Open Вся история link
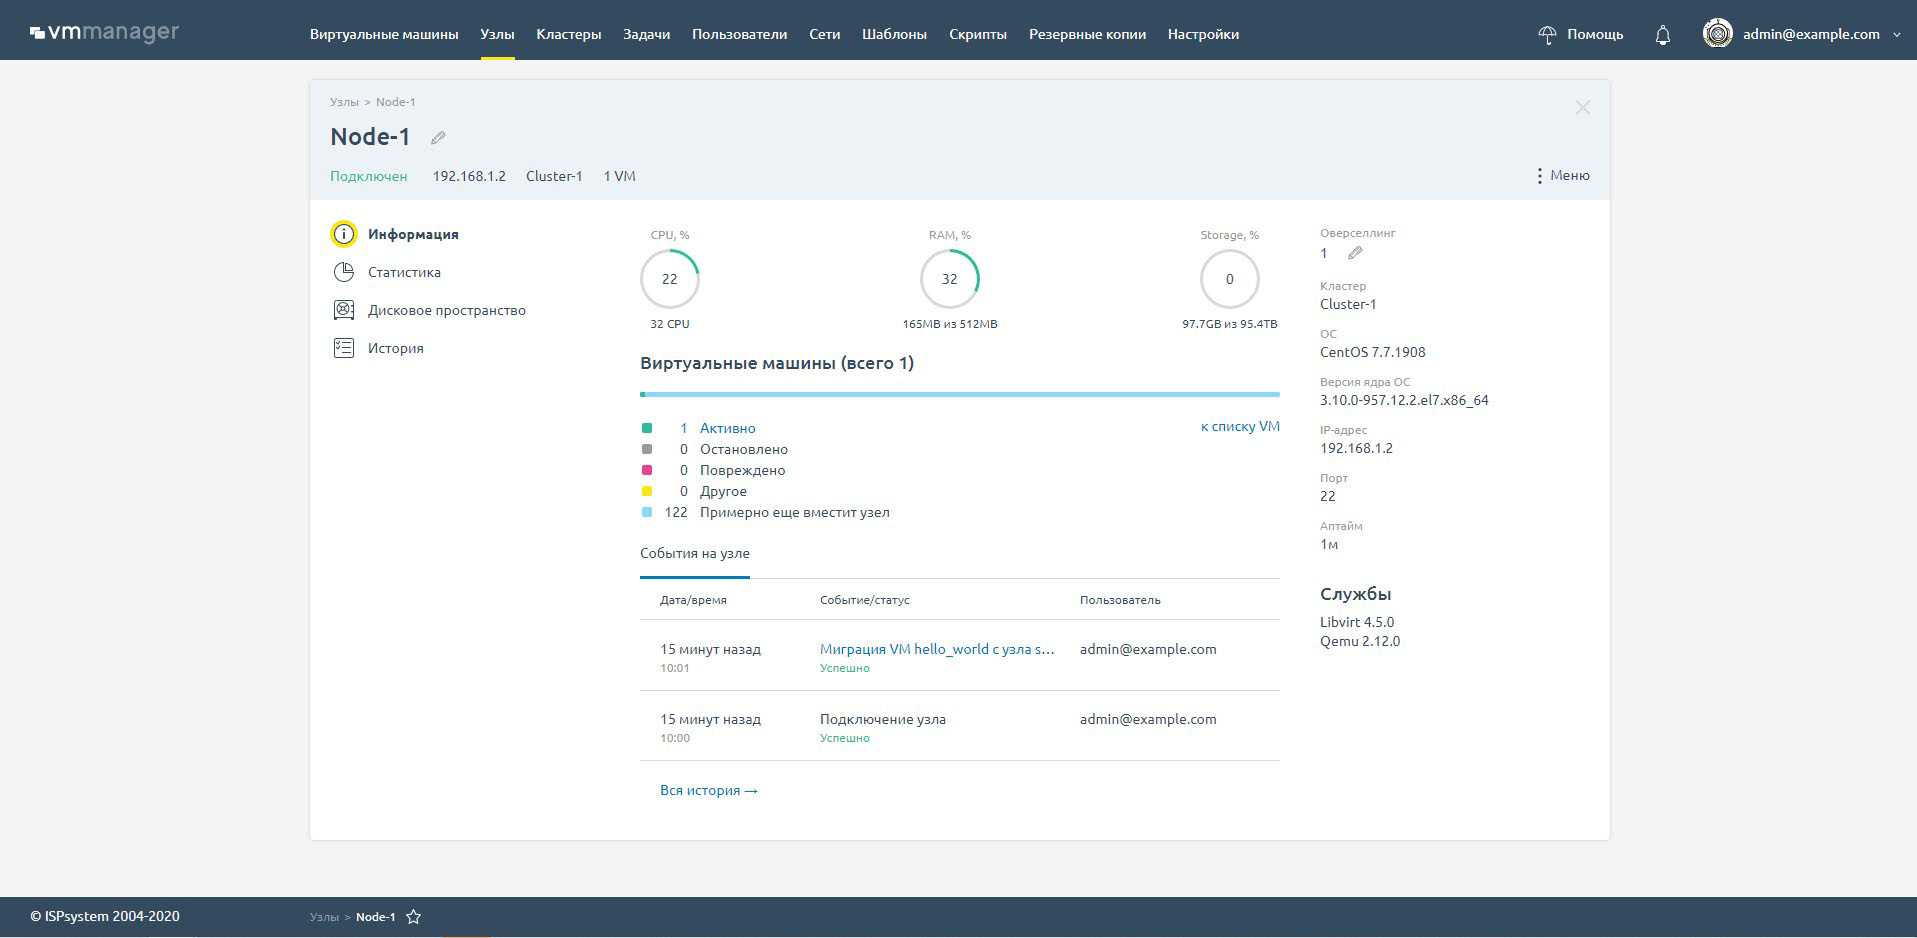Image resolution: width=1917 pixels, height=938 pixels. [x=708, y=790]
